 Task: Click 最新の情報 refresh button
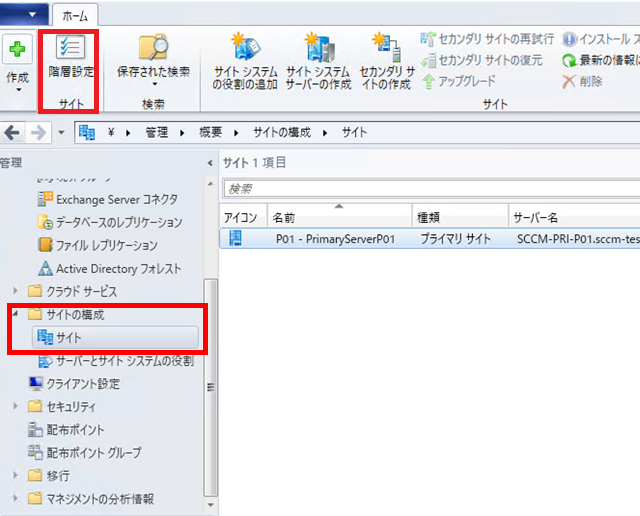599,60
